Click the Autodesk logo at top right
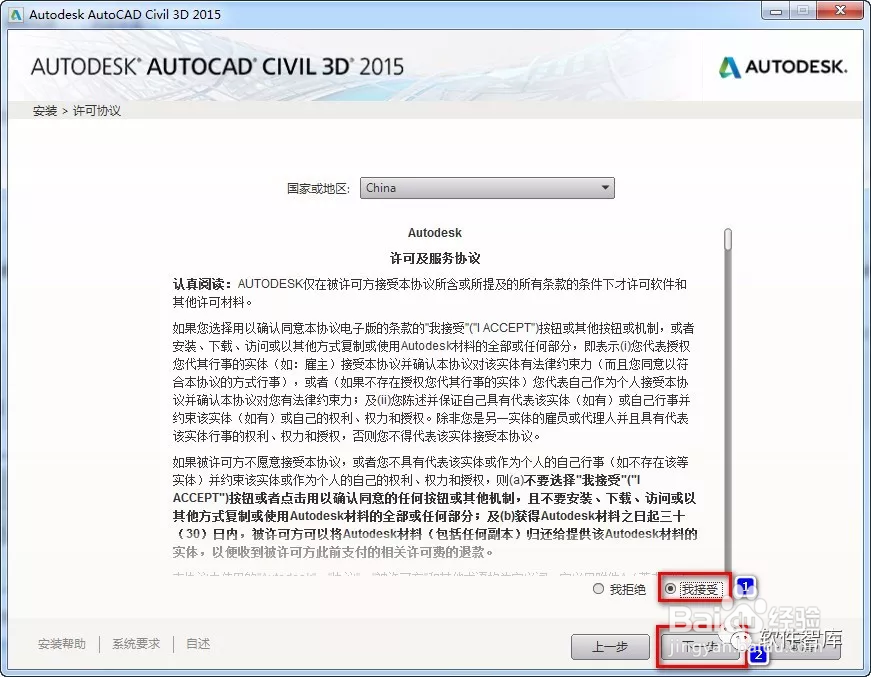The width and height of the screenshot is (871, 677). tap(783, 67)
